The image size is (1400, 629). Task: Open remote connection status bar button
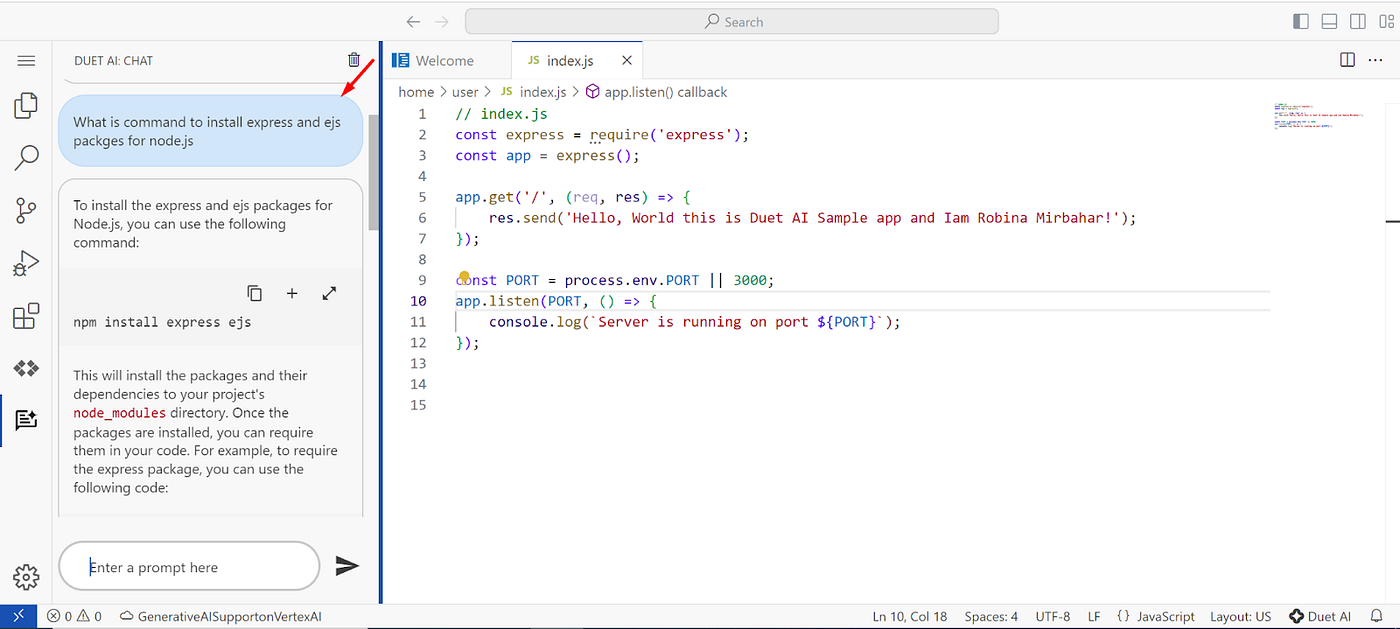tap(18, 616)
